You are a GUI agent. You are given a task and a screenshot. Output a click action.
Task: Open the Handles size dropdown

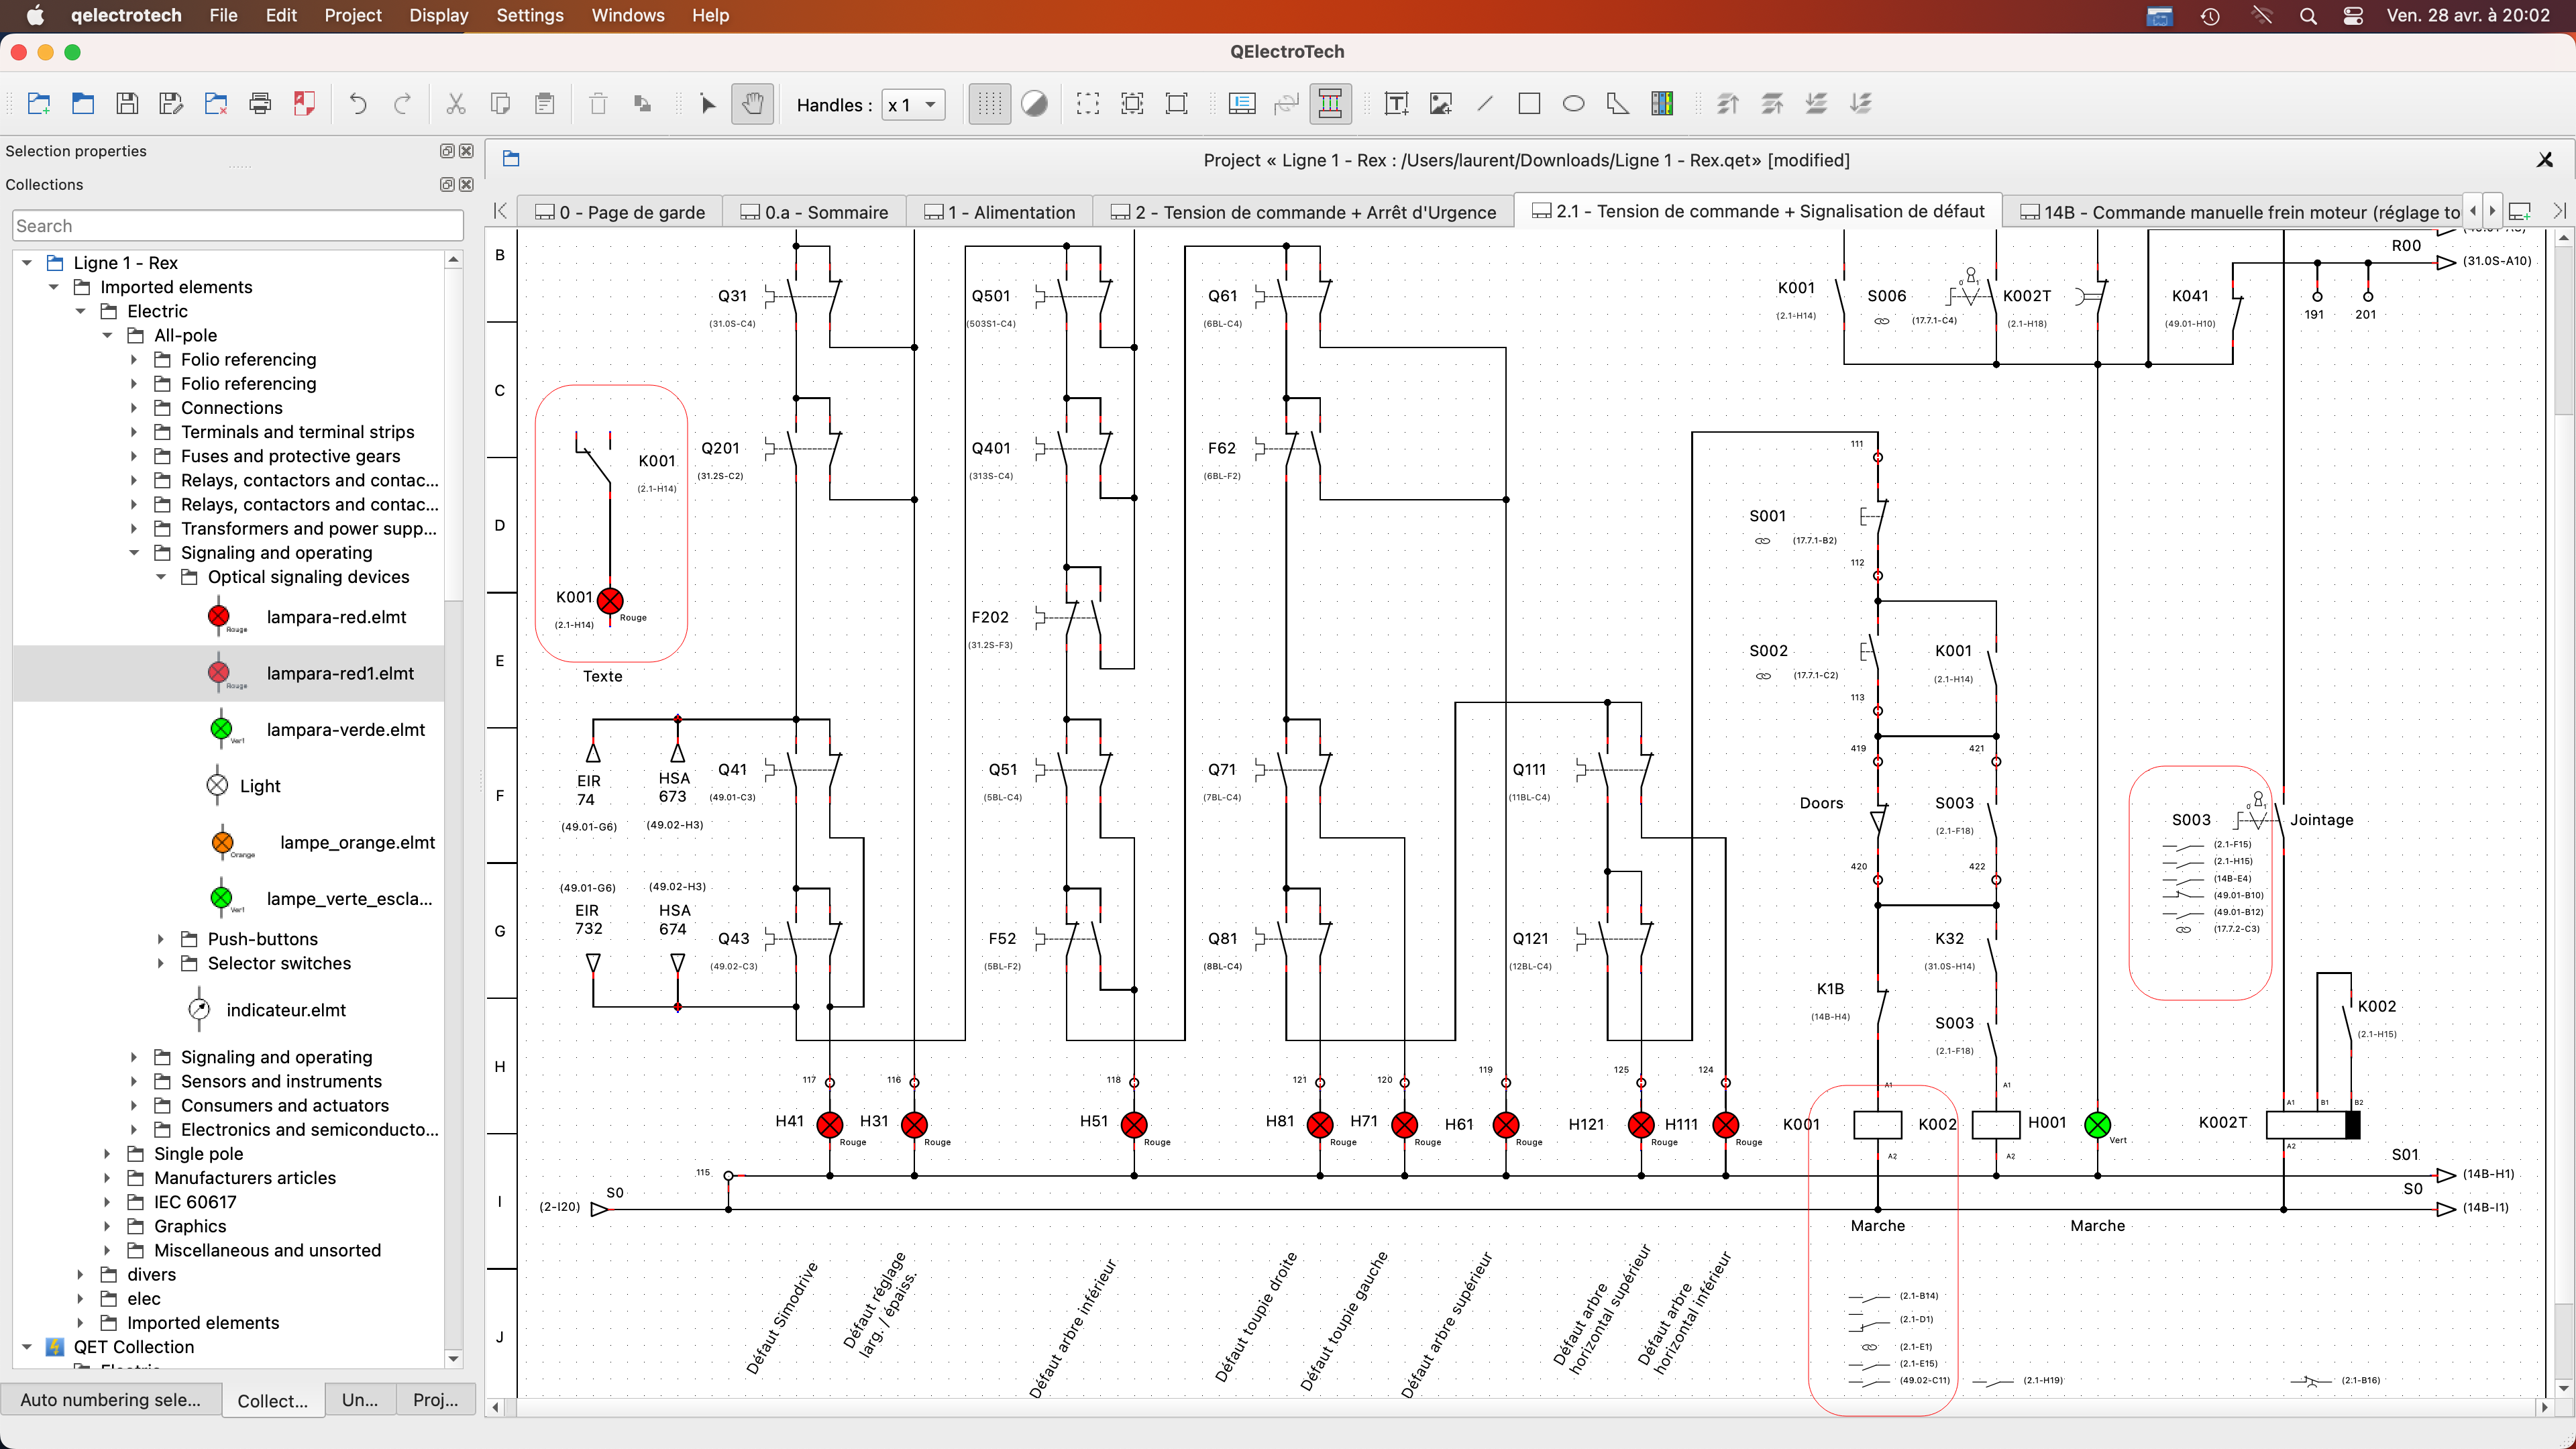[913, 105]
